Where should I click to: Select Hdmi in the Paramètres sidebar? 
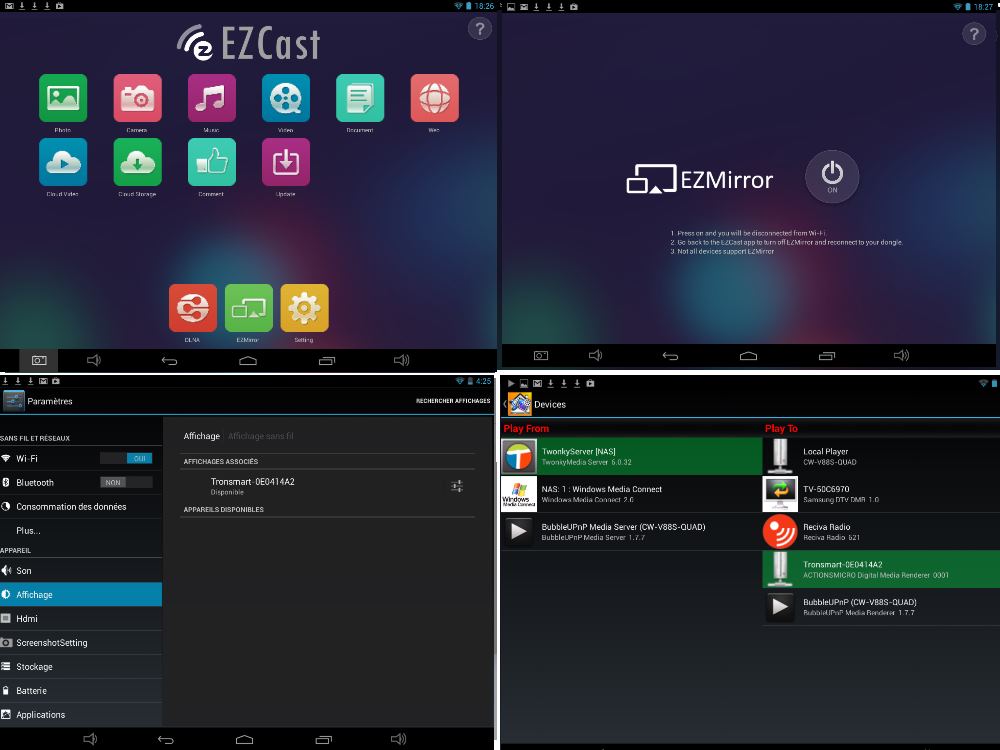pos(27,619)
